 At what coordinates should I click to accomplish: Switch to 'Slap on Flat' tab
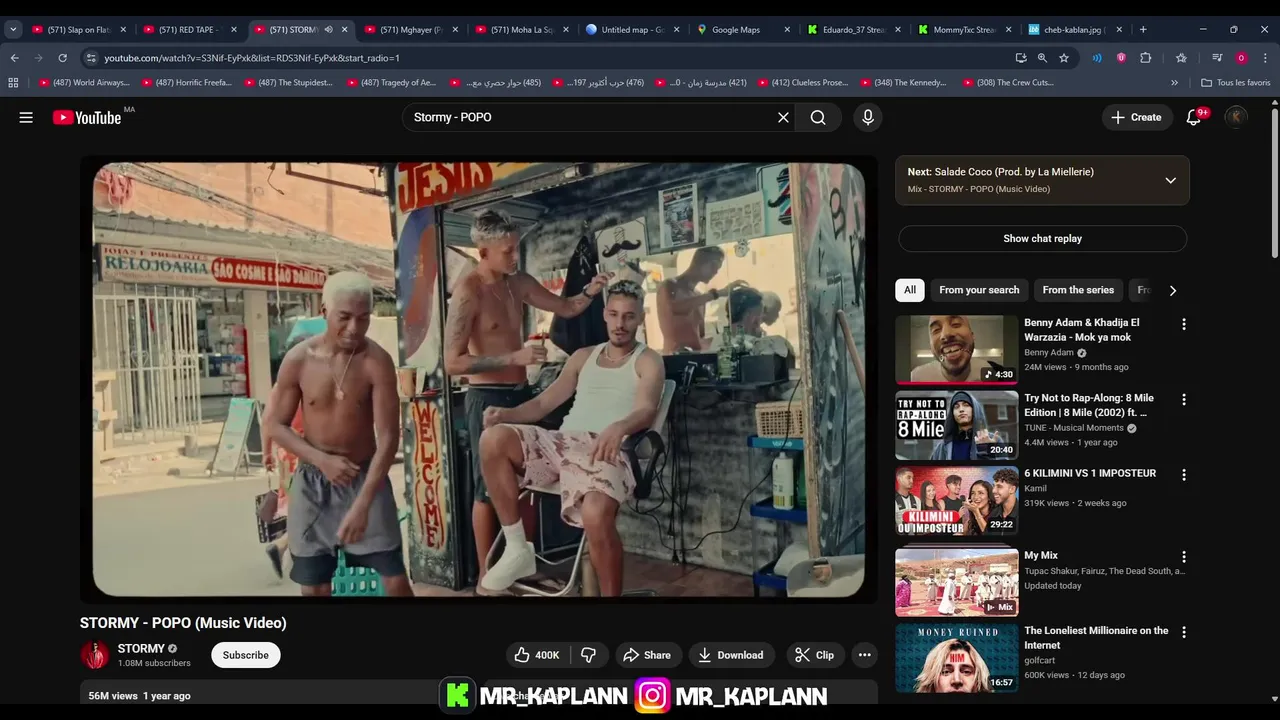coord(79,30)
